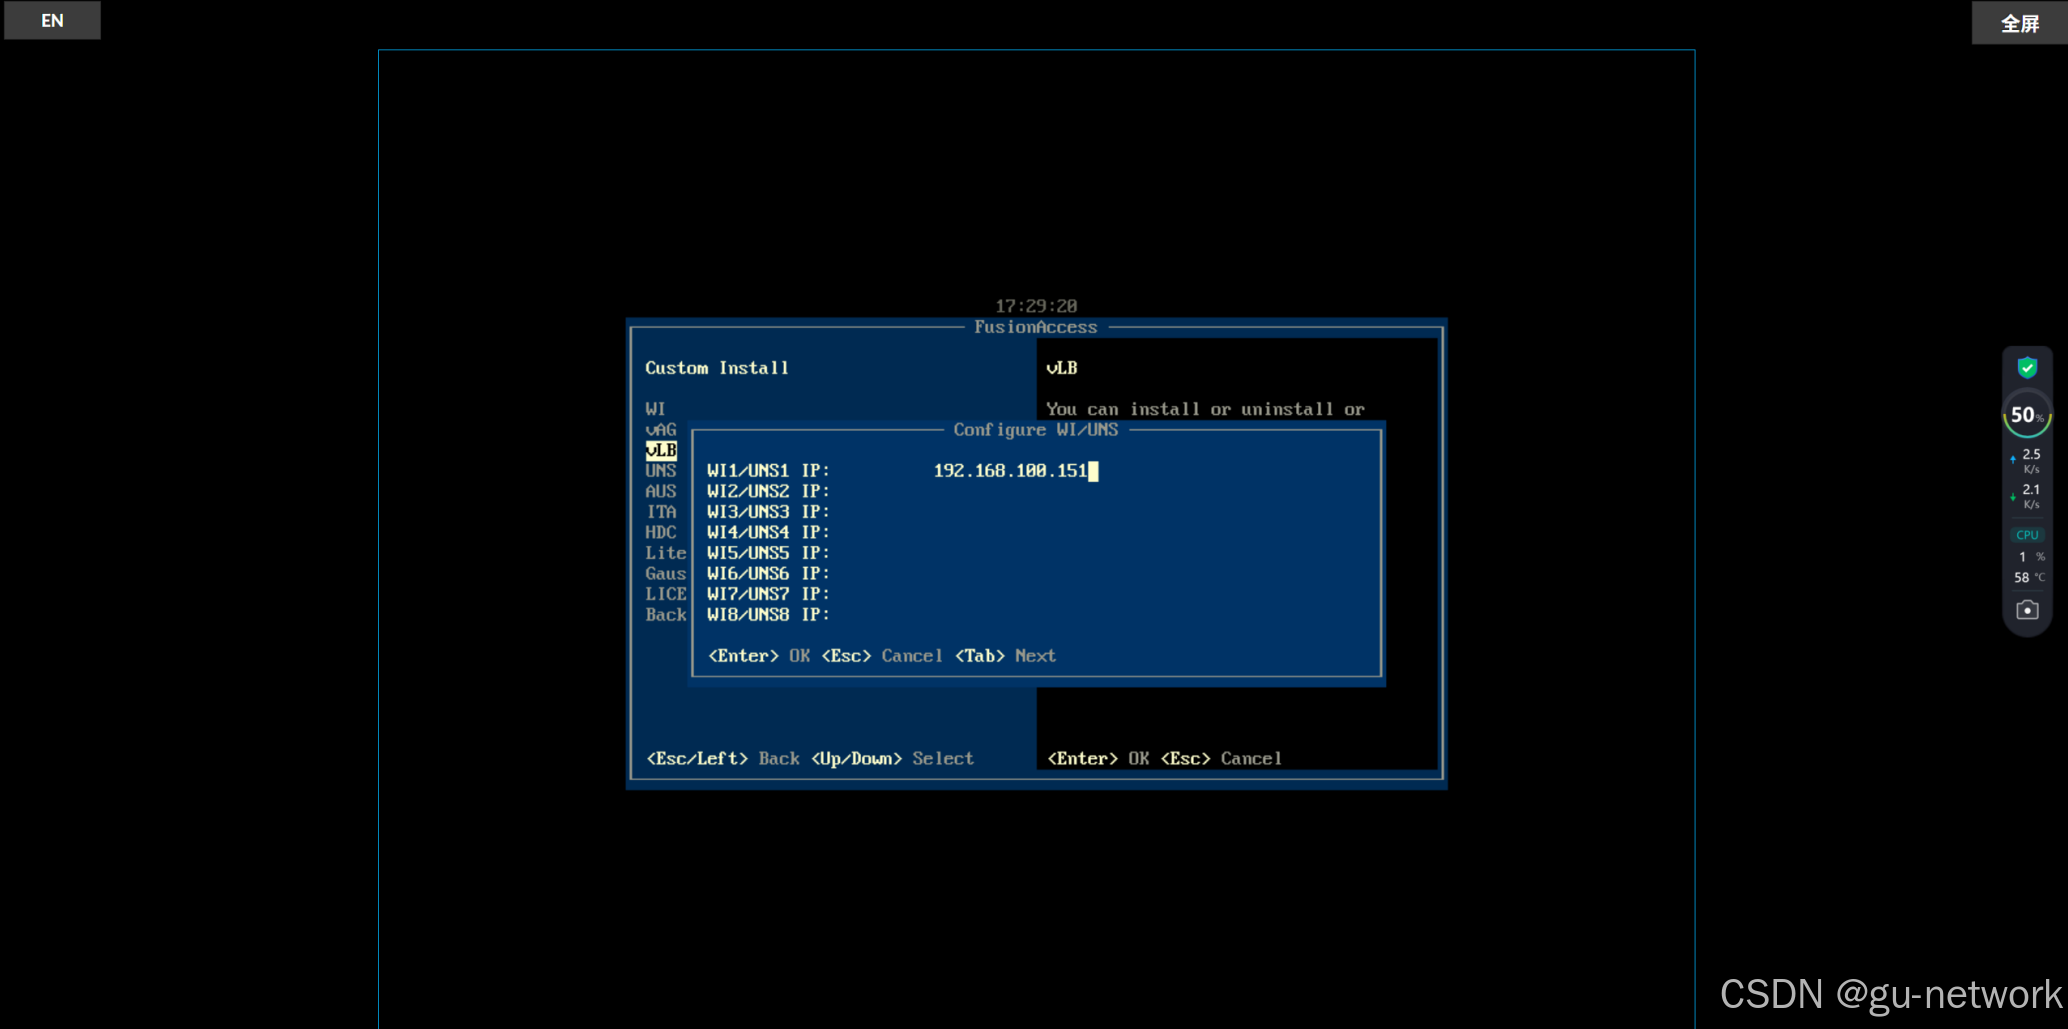Select vAG in the Custom Install menu
Screen dimensions: 2068x1029
click(661, 429)
